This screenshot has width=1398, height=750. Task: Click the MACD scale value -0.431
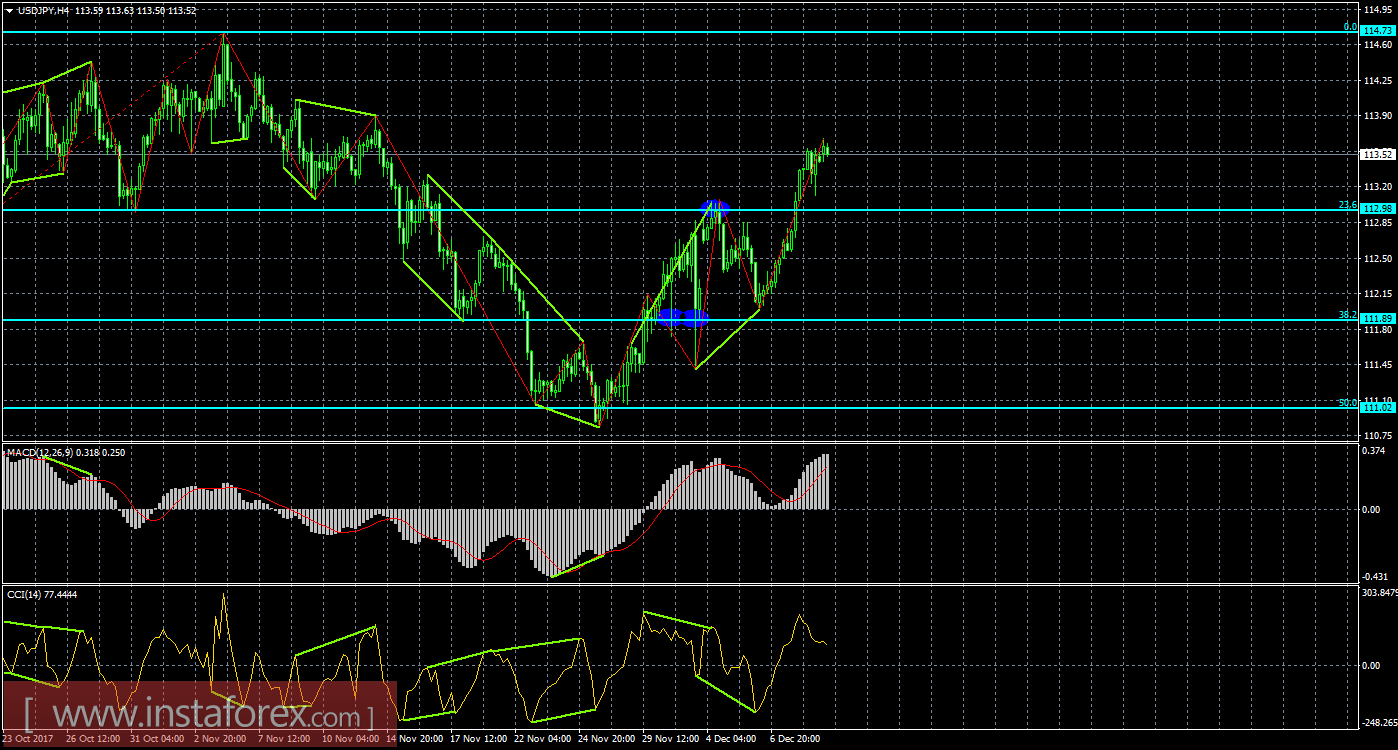(x=1376, y=576)
